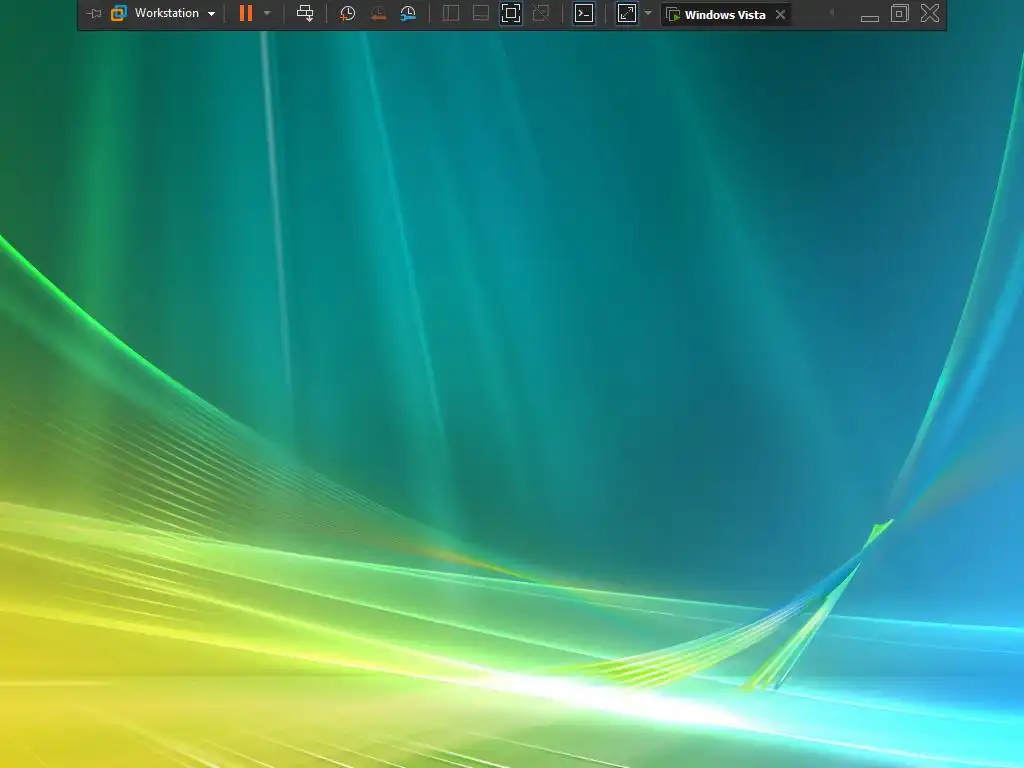Viewport: 1024px width, 768px height.
Task: Close the Windows Vista tab
Action: 780,14
